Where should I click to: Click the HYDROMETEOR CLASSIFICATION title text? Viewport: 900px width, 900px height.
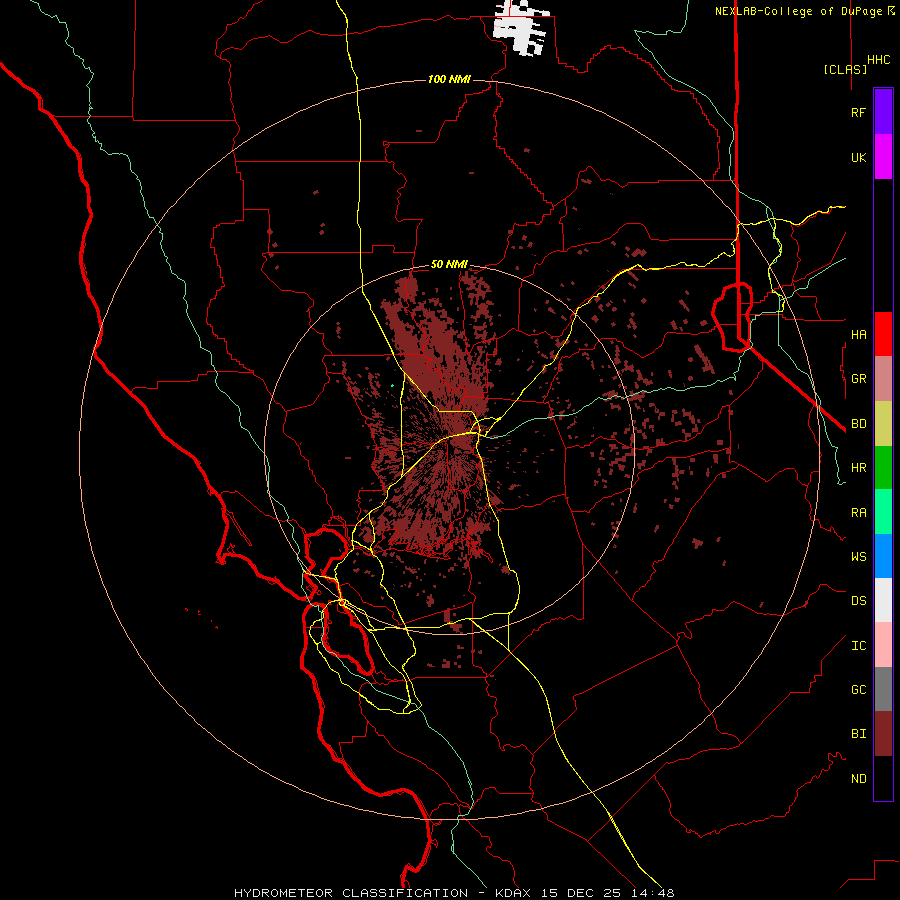click(x=351, y=893)
